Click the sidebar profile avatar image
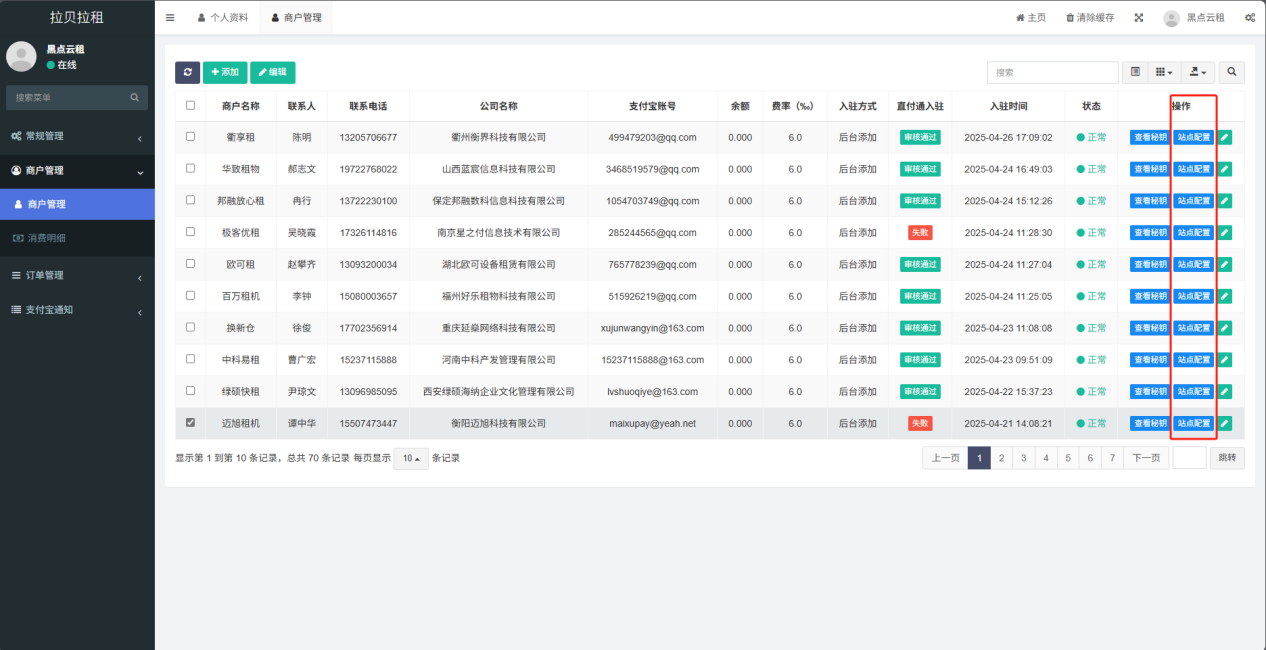1266x650 pixels. 21,56
